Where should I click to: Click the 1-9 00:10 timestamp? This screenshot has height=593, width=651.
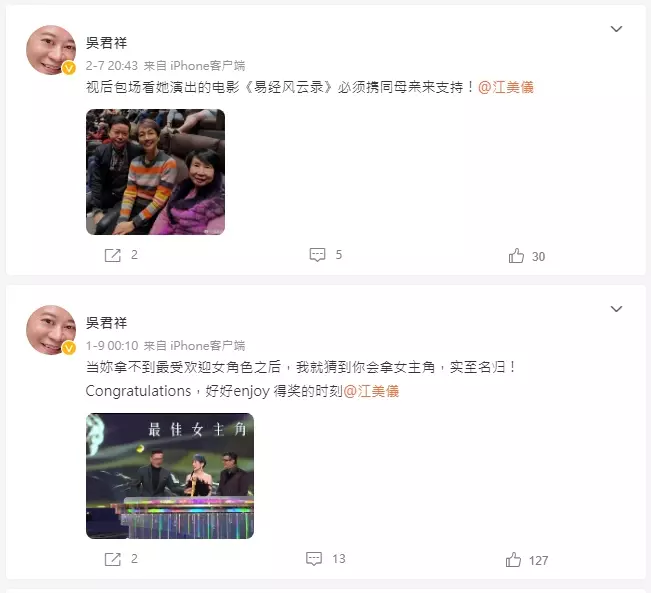click(x=112, y=346)
